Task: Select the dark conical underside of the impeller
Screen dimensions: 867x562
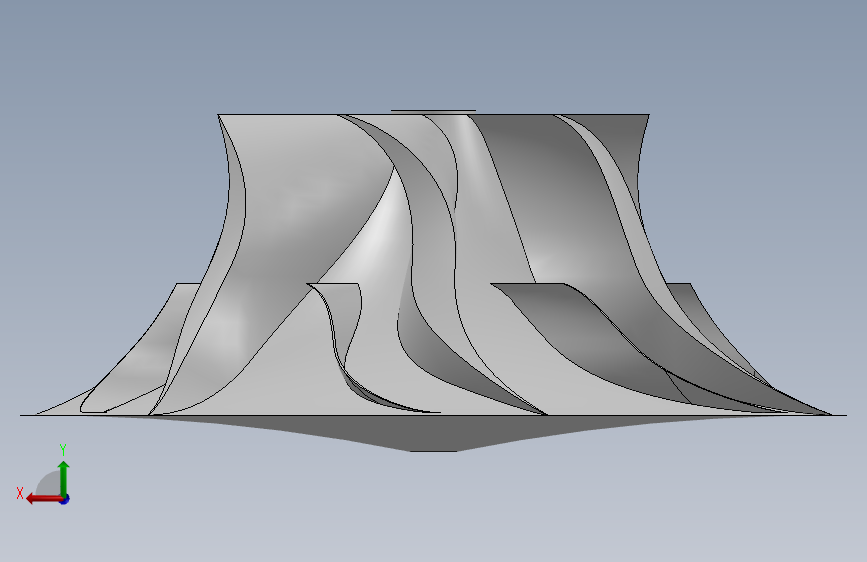Action: (434, 431)
